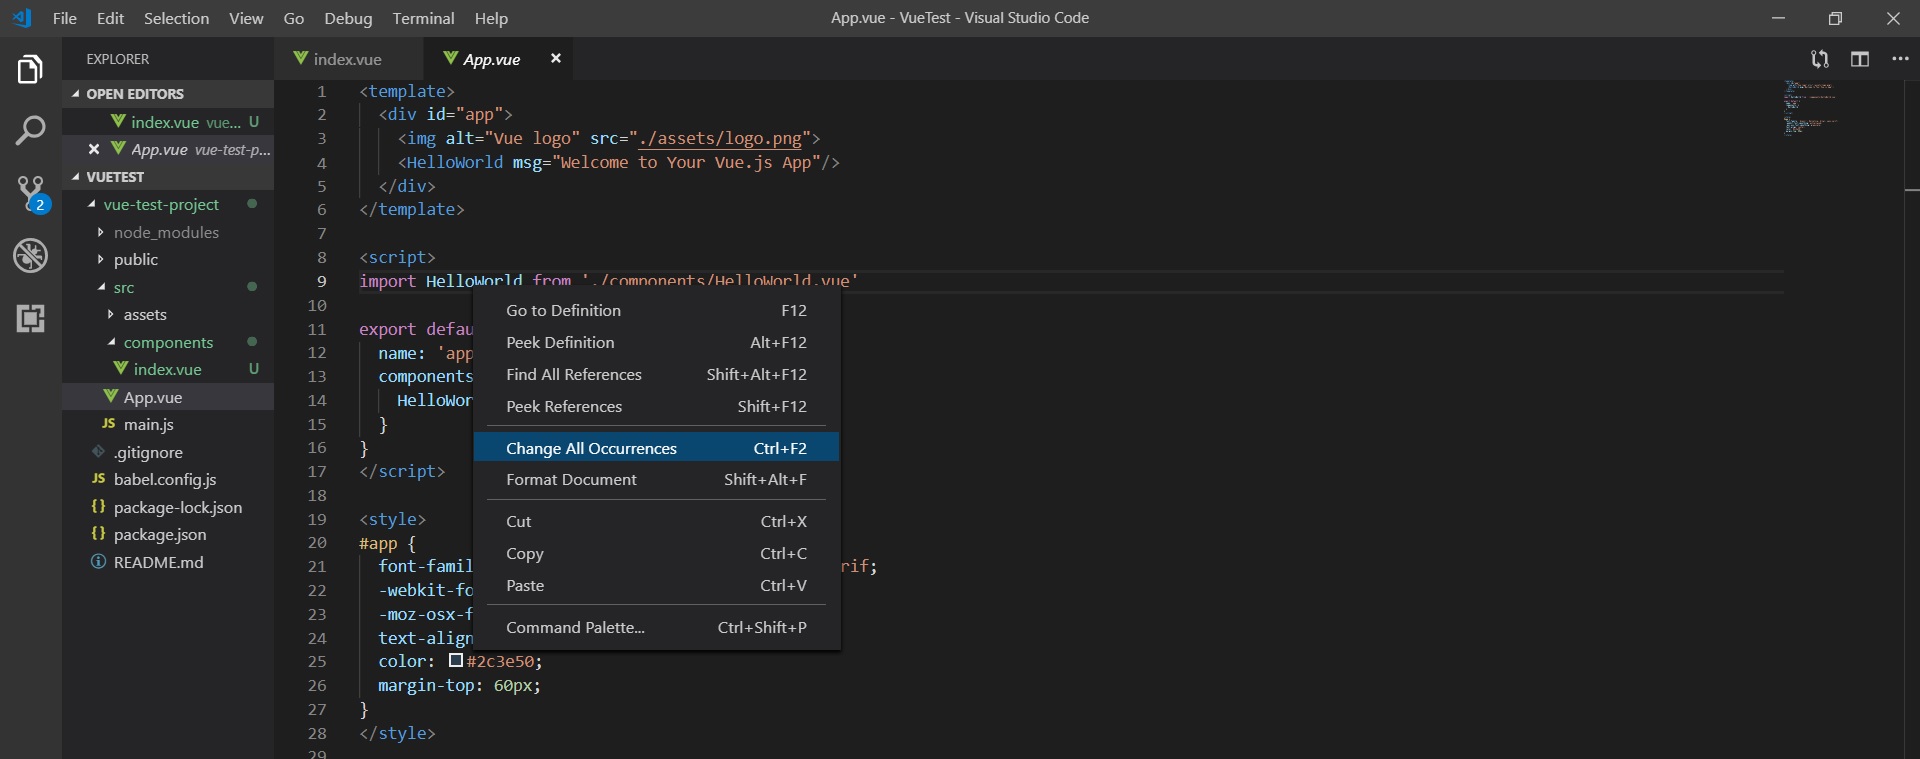This screenshot has height=759, width=1920.
Task: Open the Explorer view in activity bar
Action: coord(30,70)
